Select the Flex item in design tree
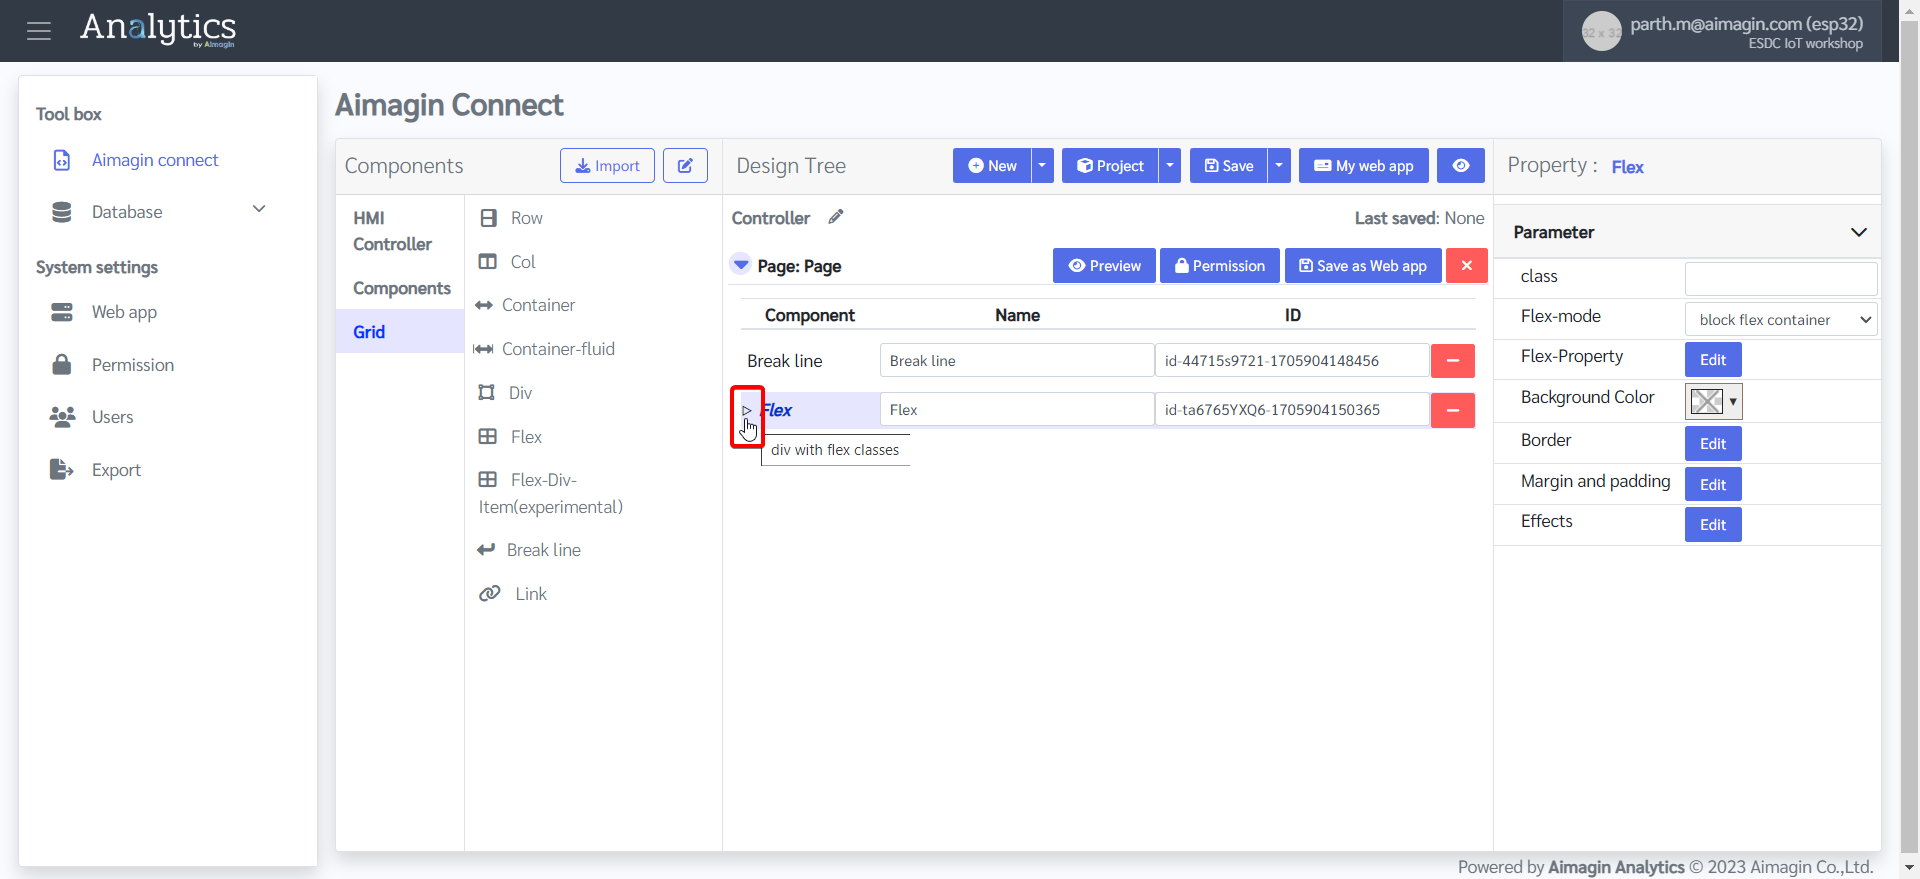The width and height of the screenshot is (1920, 879). pos(777,410)
